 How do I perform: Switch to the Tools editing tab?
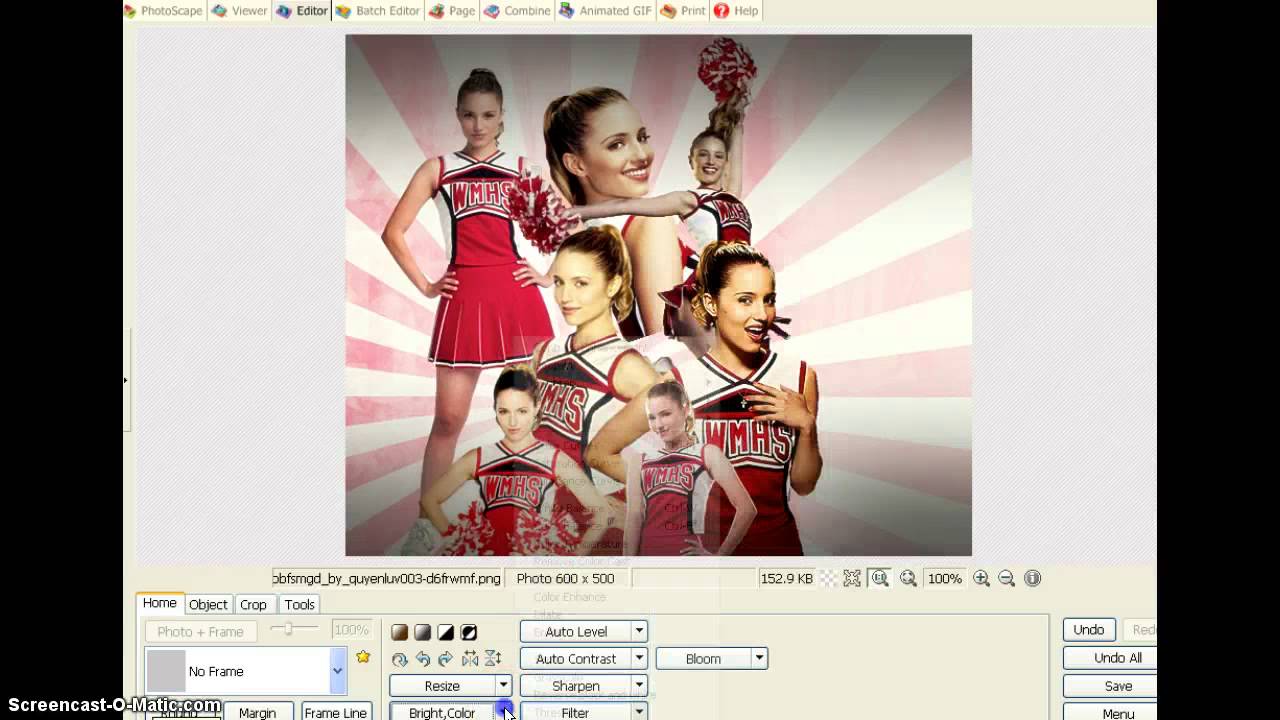click(299, 604)
